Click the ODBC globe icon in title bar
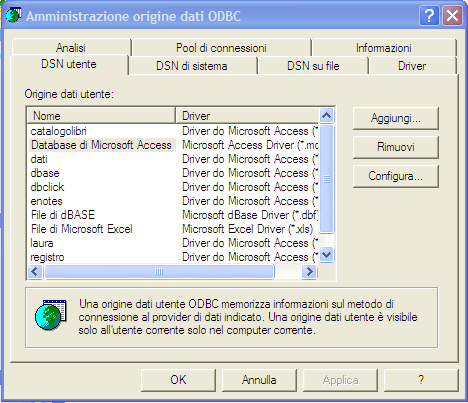 14,16
